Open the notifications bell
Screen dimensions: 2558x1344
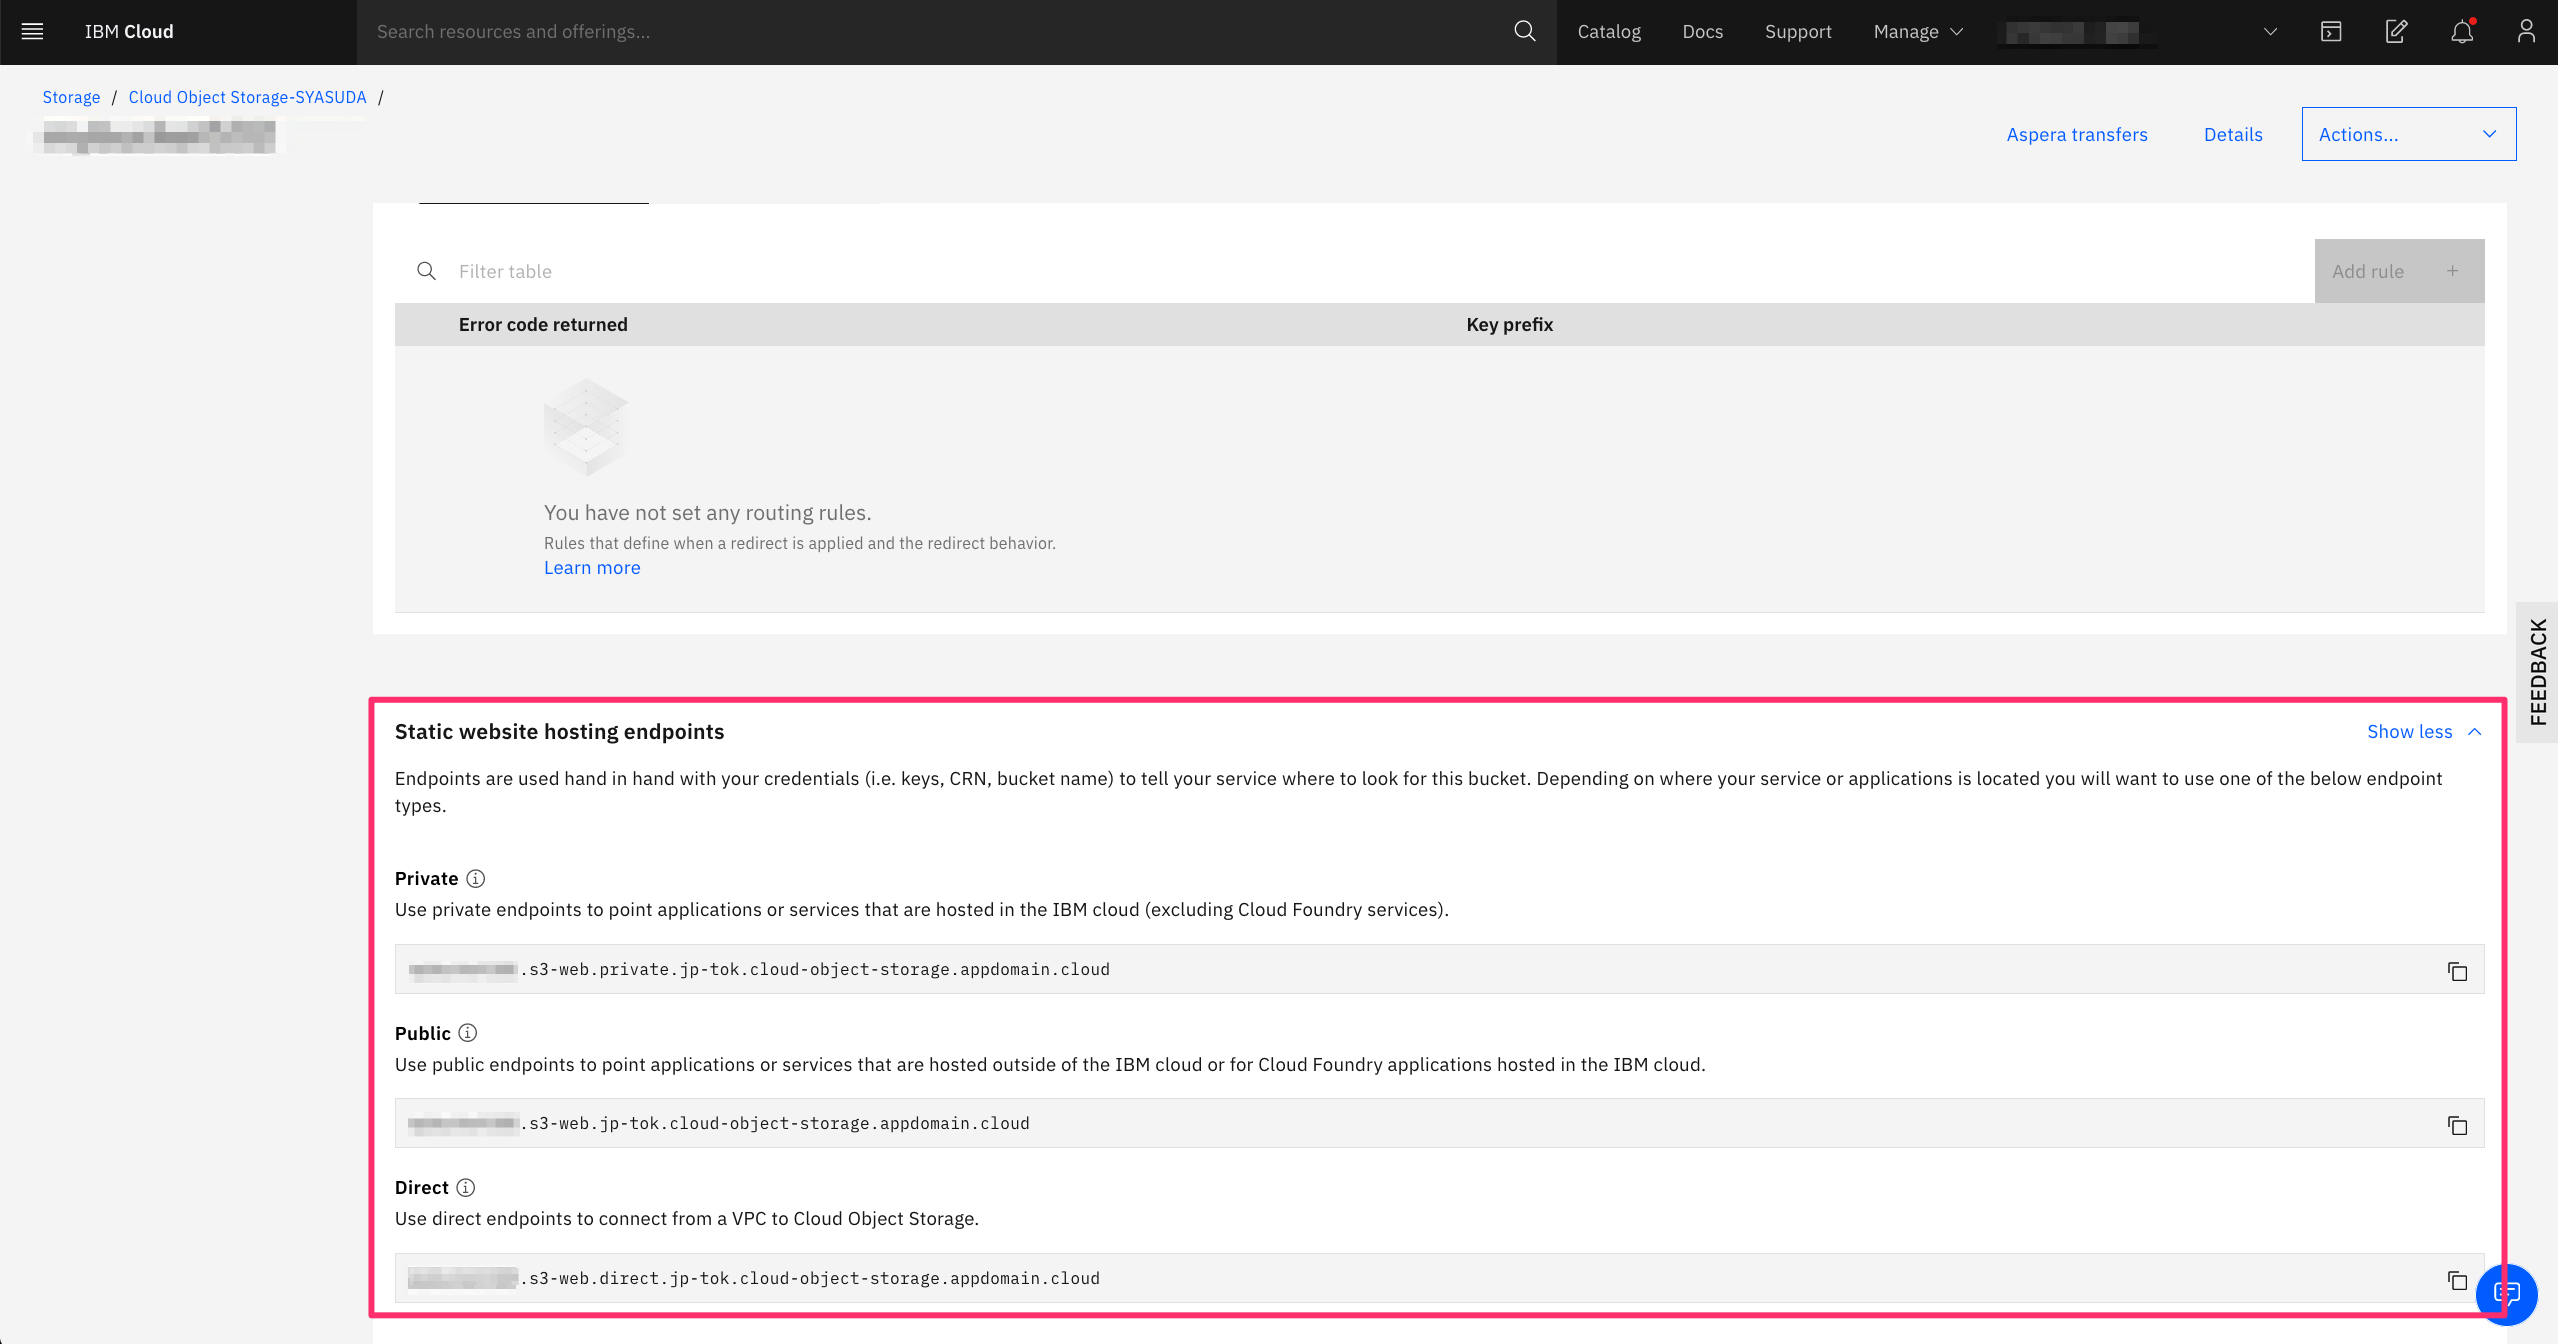click(2462, 31)
